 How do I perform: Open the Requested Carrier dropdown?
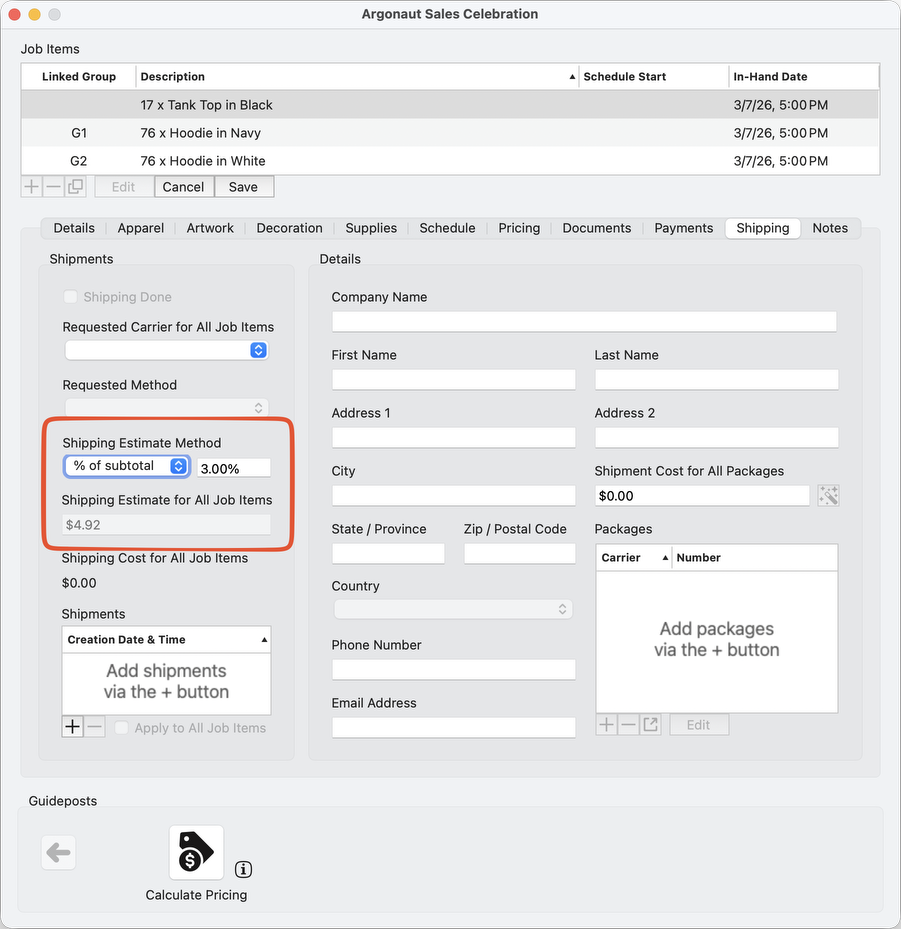(x=258, y=350)
